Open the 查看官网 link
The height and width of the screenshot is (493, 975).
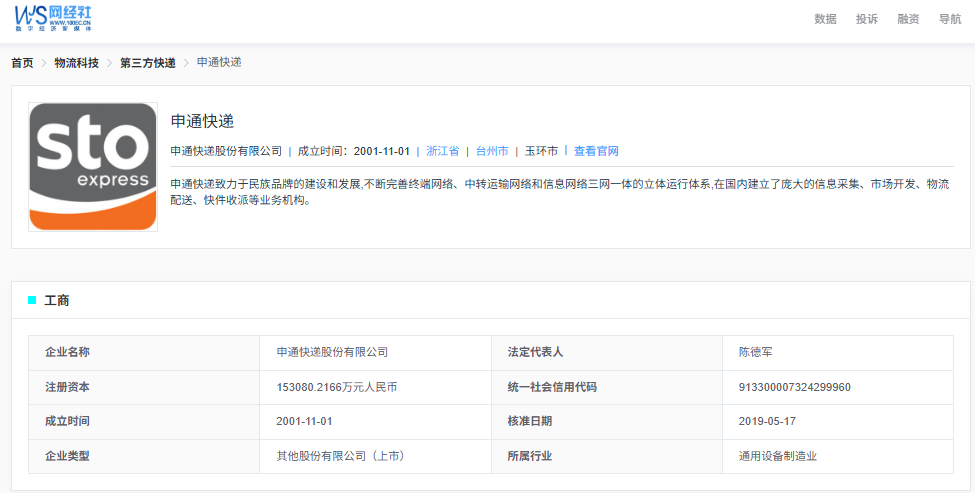tap(596, 151)
